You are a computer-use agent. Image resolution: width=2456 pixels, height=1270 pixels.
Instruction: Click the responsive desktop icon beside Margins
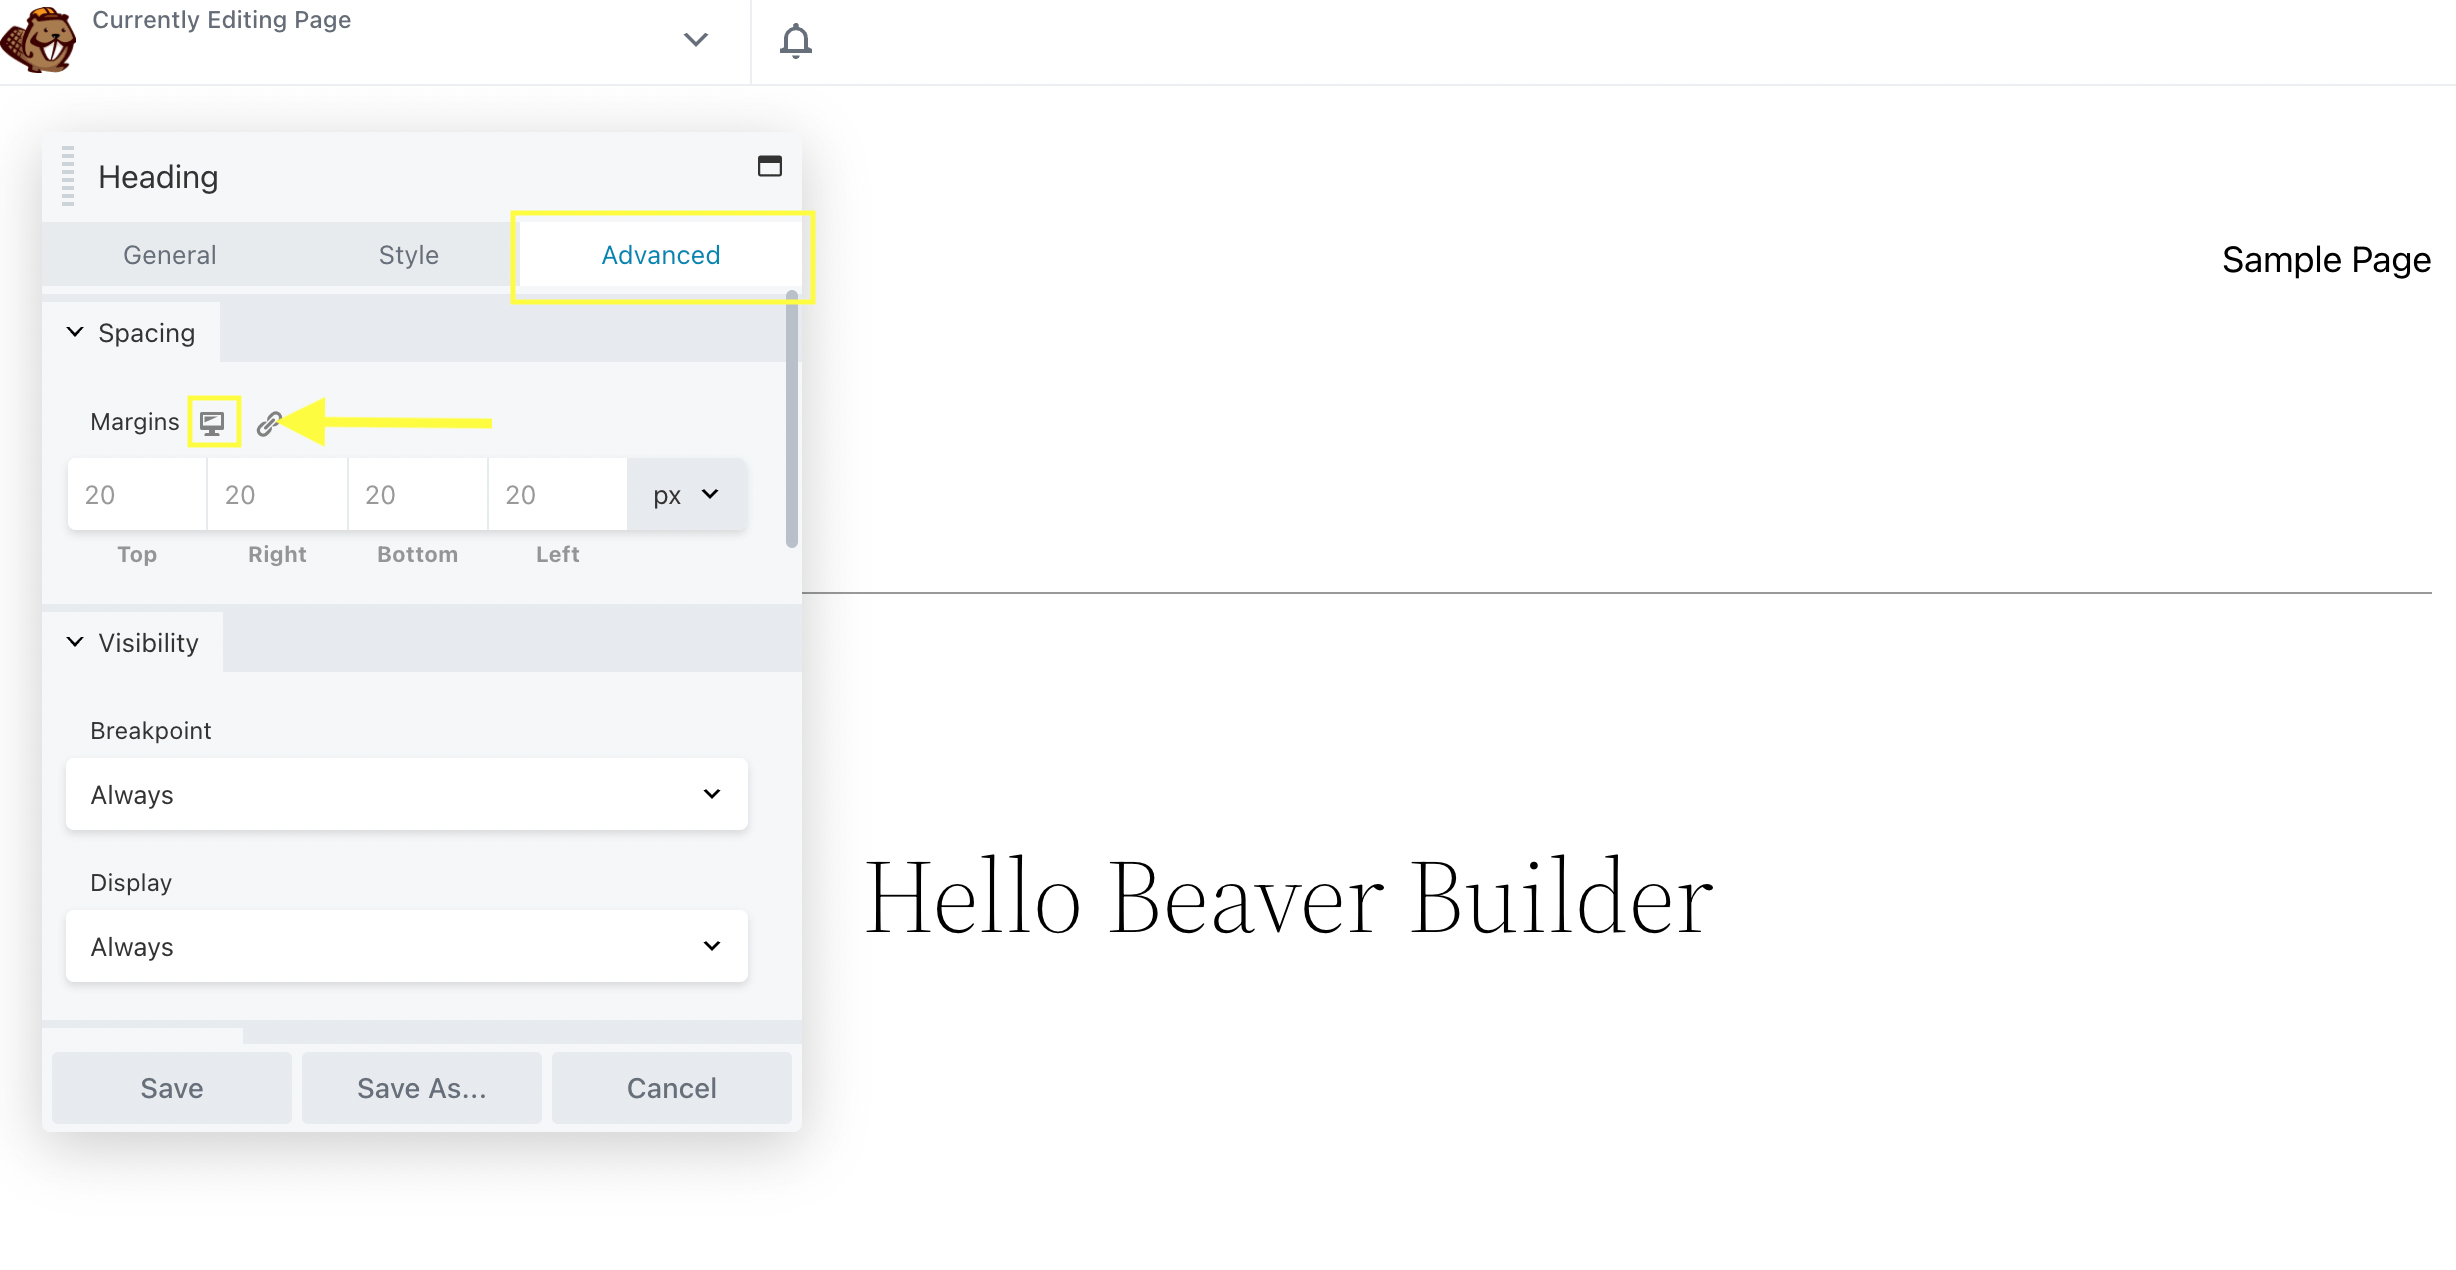pyautogui.click(x=212, y=423)
